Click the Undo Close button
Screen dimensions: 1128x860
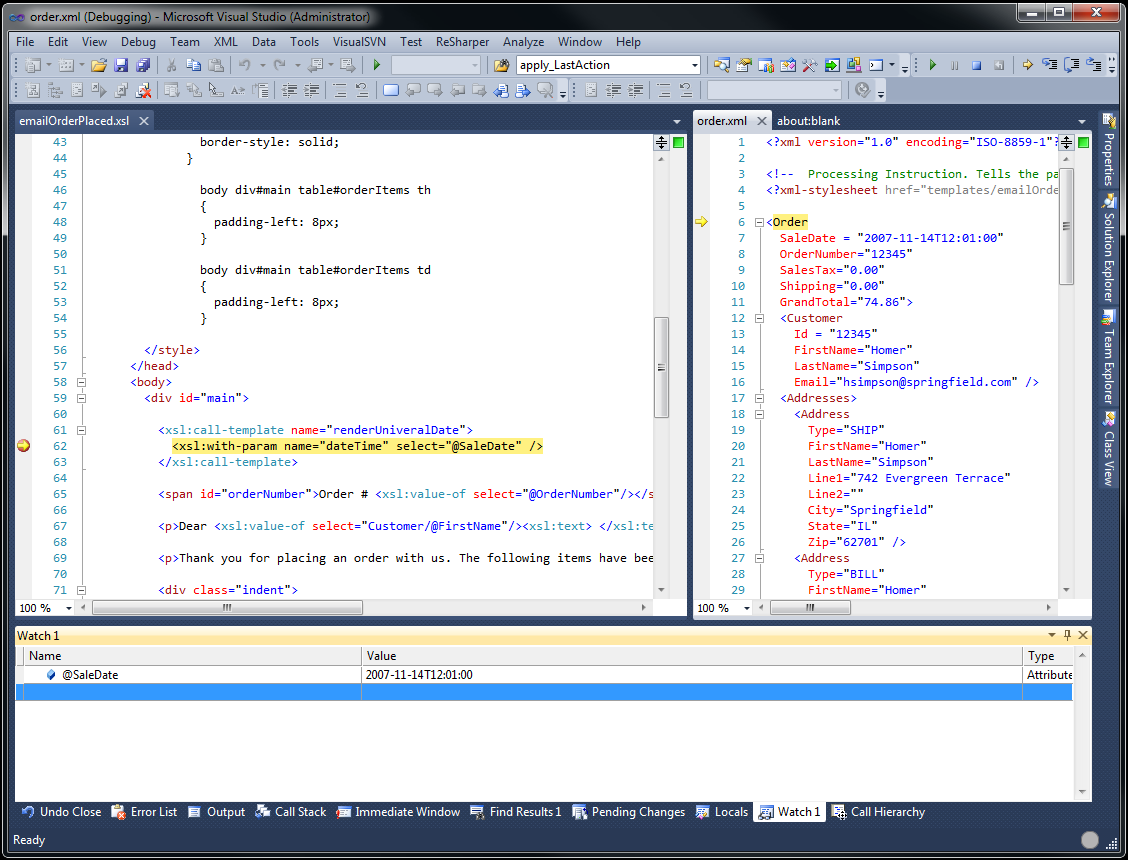[x=60, y=812]
